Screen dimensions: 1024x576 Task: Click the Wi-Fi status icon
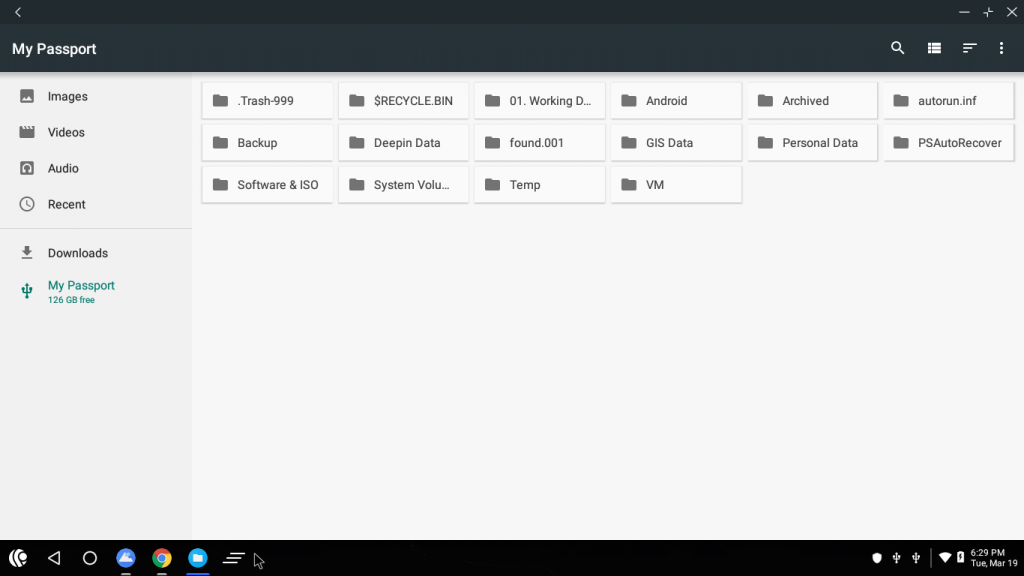944,558
